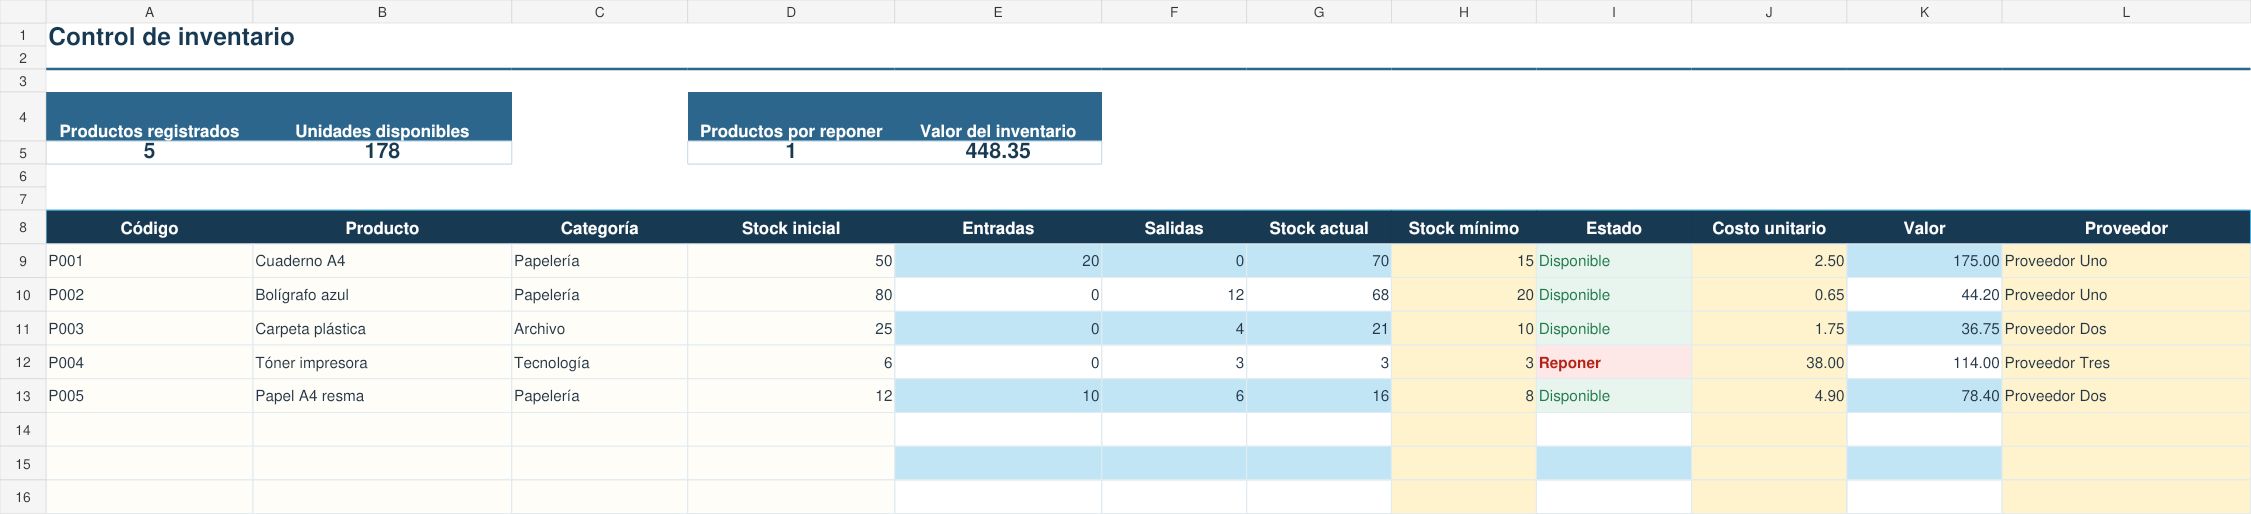The image size is (2251, 514).
Task: Click the 'Producto' table header
Action: coord(382,228)
